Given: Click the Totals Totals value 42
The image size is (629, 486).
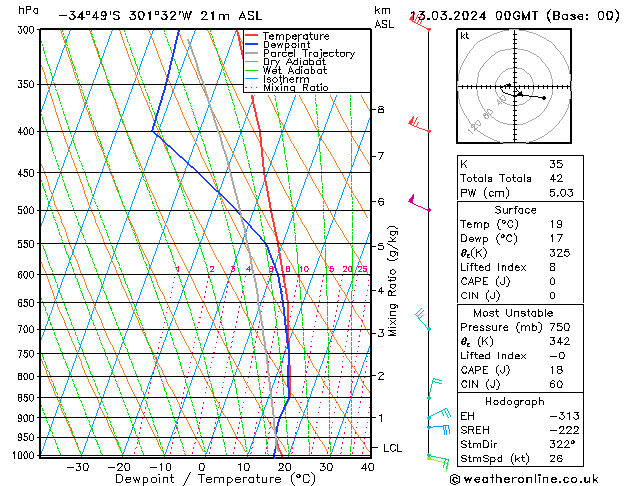Looking at the screenshot, I should pos(556,178).
